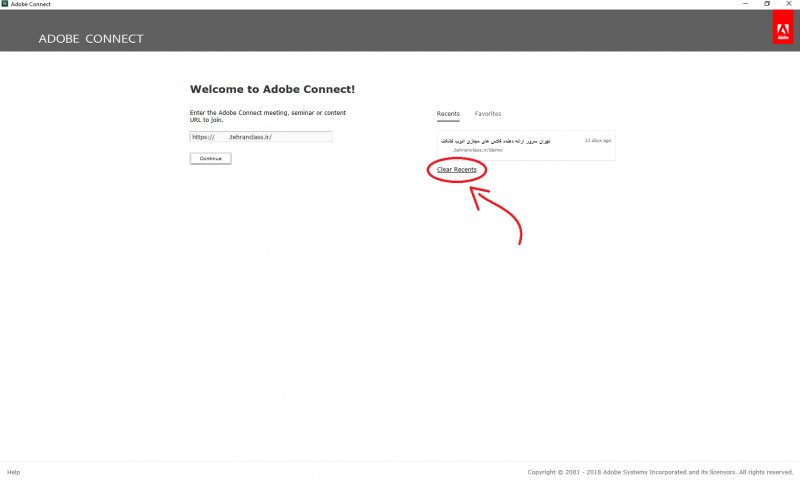Minimize the Adobe Connect window
Screen dimensions: 800x480
pos(741,4)
